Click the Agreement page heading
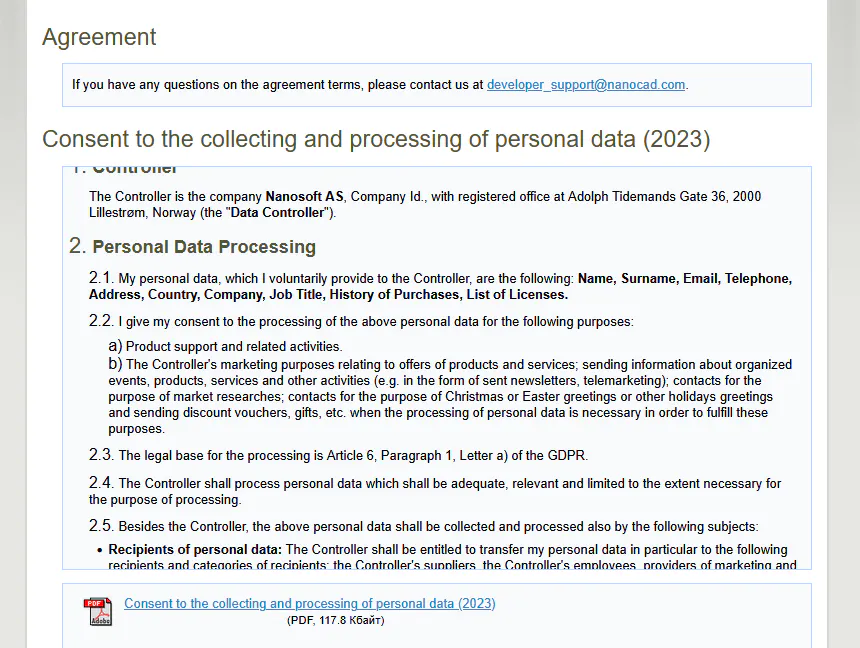This screenshot has width=860, height=648. pos(99,37)
